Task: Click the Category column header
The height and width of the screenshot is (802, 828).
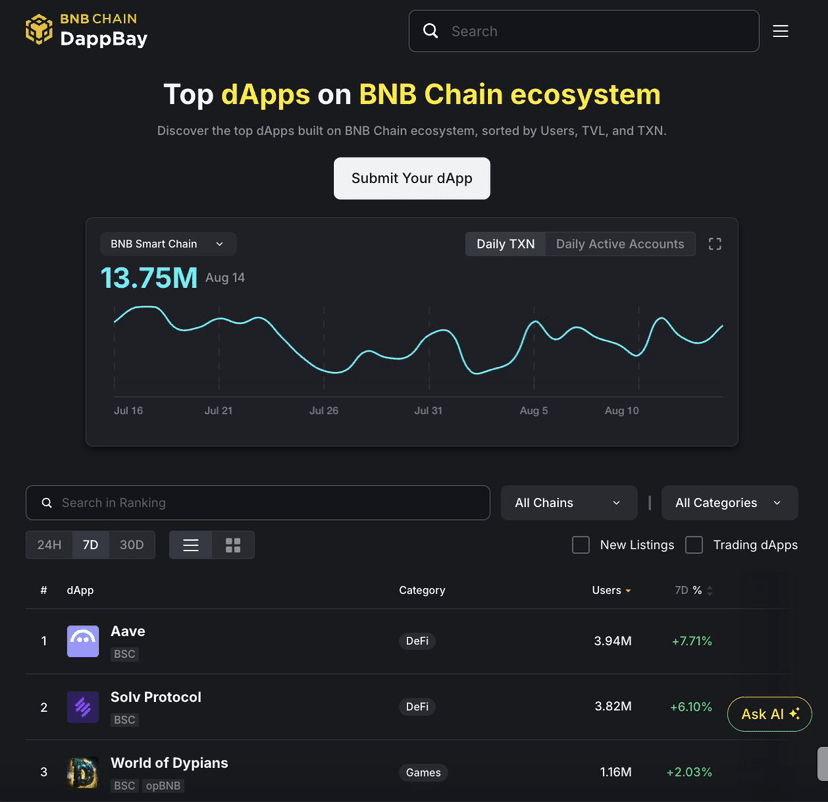Action: (422, 590)
